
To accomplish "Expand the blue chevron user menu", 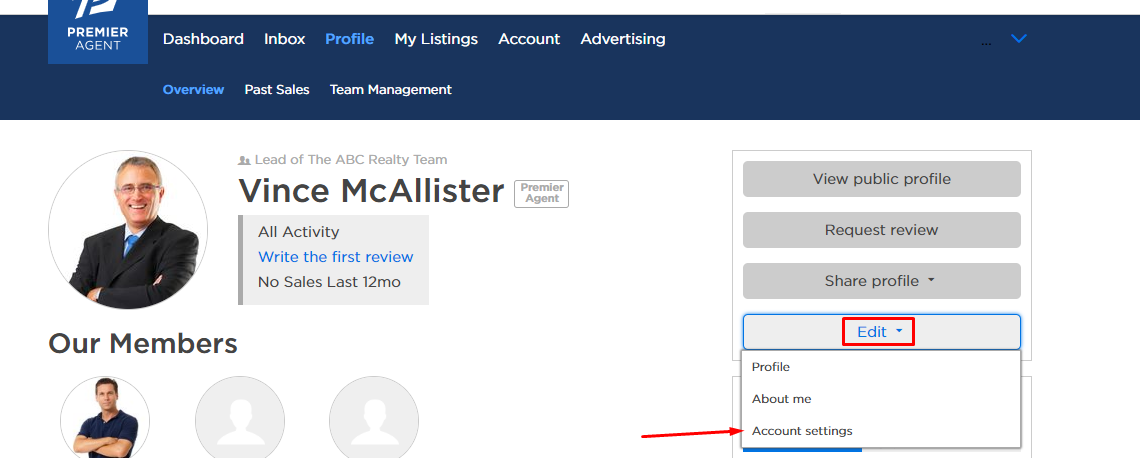I will point(1018,39).
